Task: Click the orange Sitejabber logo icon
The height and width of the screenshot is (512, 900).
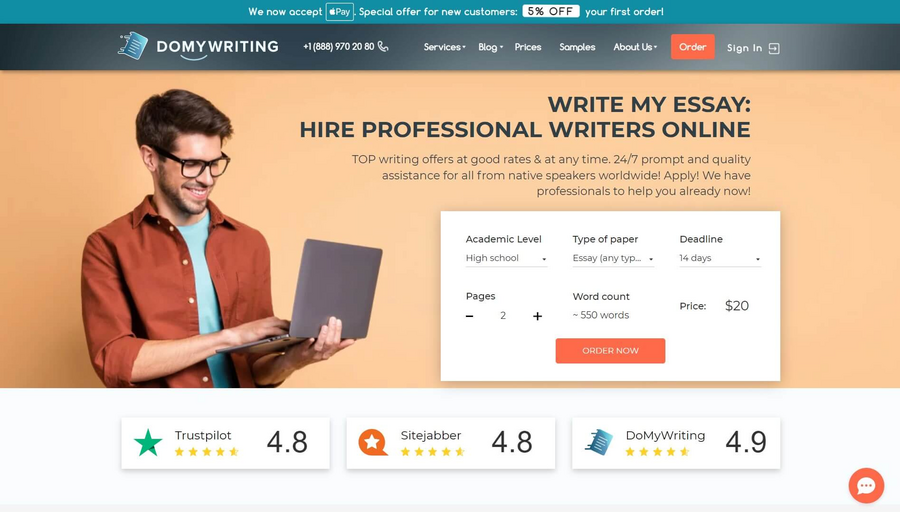Action: [x=373, y=443]
